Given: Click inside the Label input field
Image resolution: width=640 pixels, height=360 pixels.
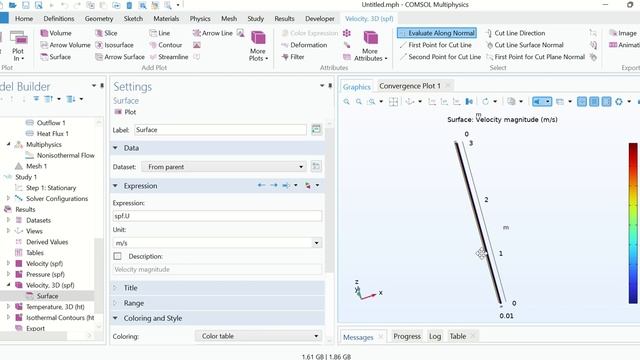Looking at the screenshot, I should click(x=220, y=130).
